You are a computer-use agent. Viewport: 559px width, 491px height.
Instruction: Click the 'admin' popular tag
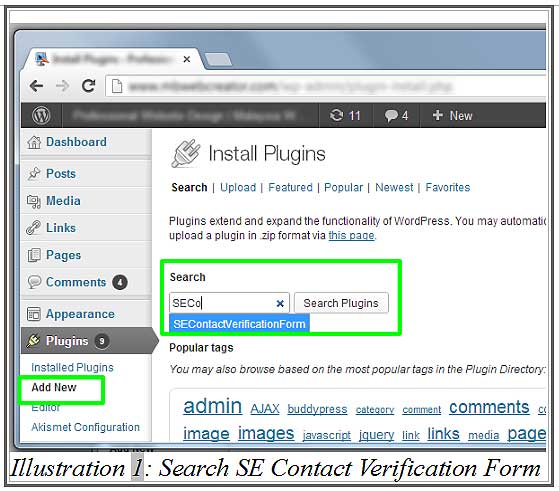pos(212,406)
